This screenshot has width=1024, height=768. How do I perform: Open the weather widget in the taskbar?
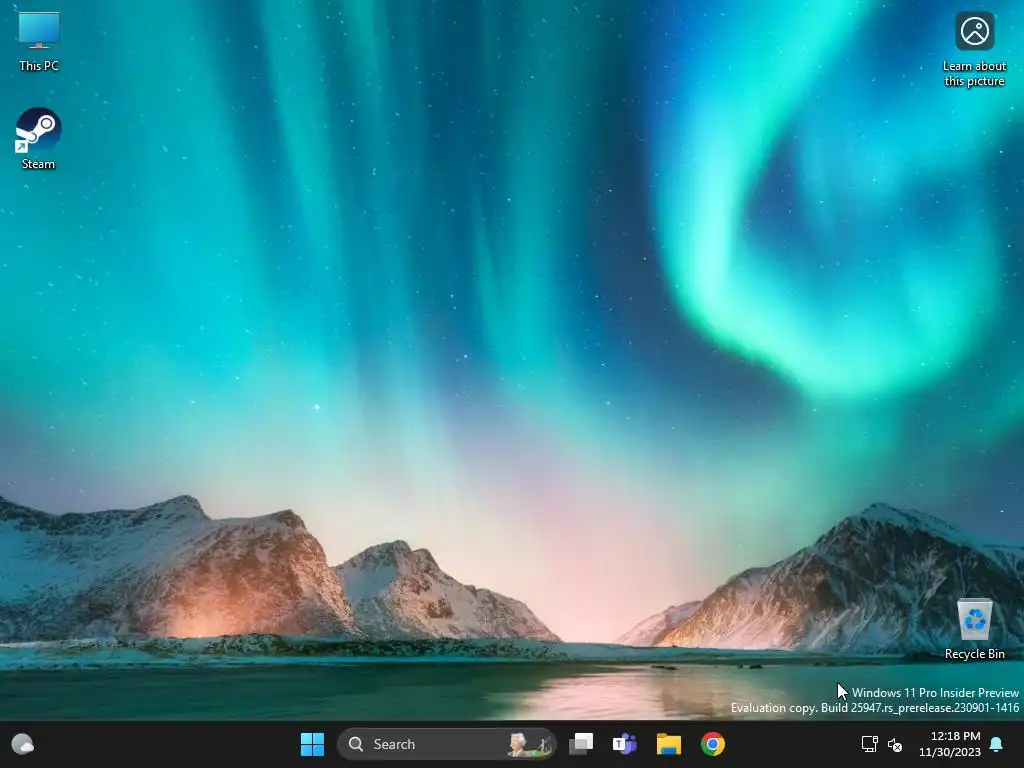[23, 744]
